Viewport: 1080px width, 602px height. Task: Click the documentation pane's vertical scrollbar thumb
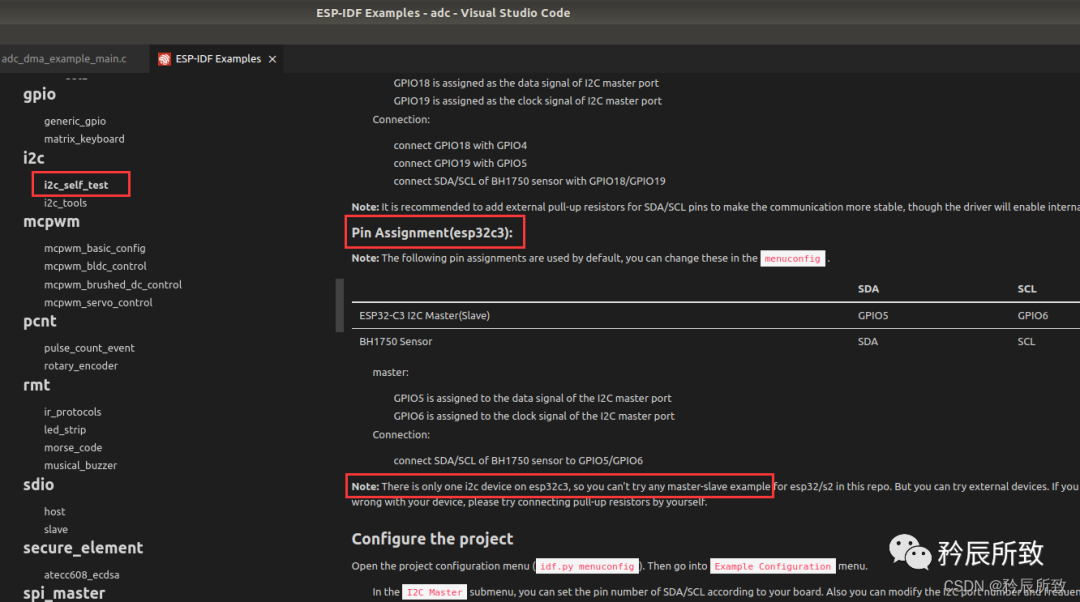click(340, 305)
